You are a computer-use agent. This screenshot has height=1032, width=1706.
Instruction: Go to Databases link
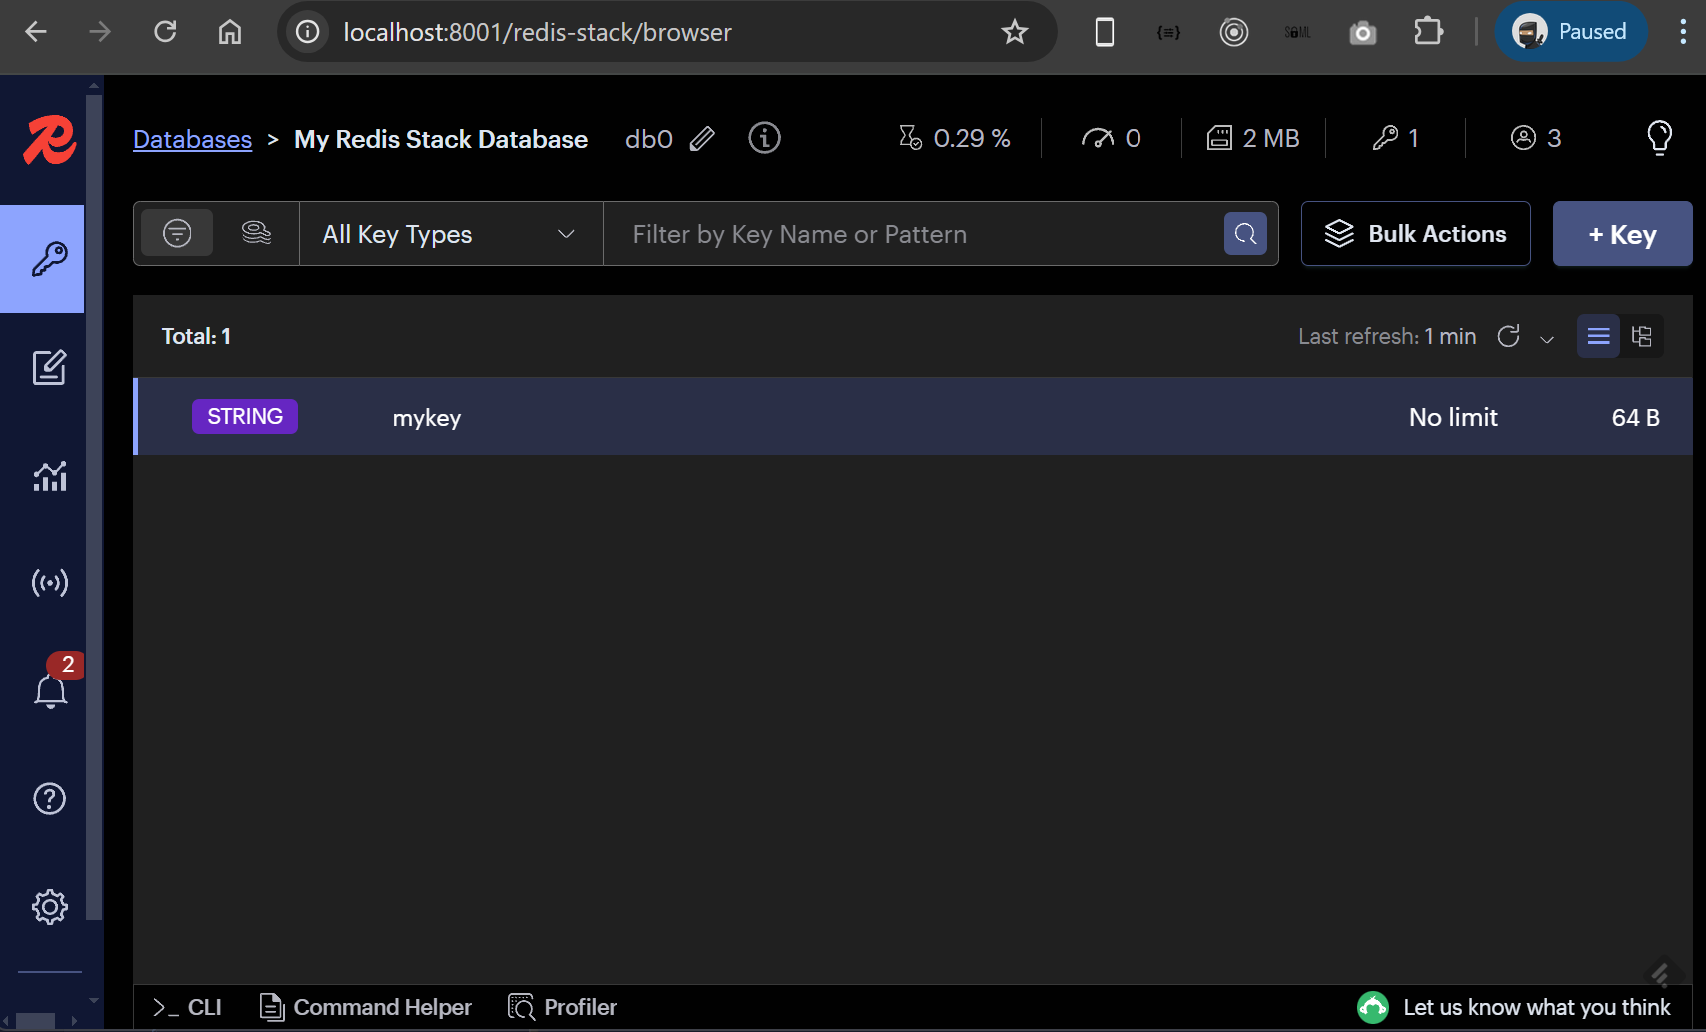click(x=192, y=139)
